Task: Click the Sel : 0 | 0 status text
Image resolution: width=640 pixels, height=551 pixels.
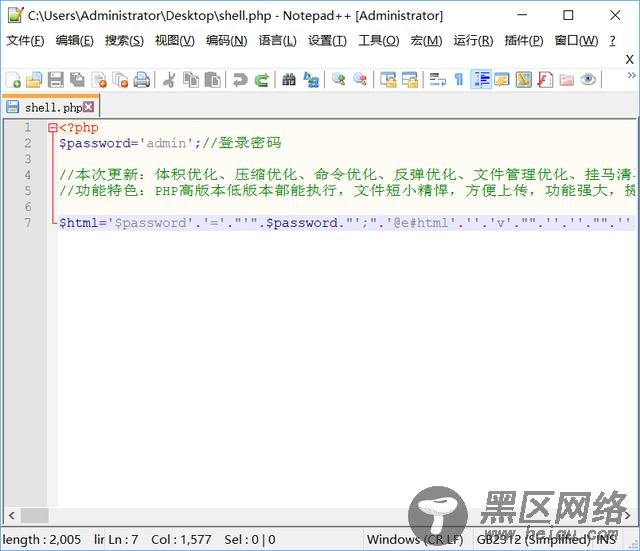Action: 250,540
